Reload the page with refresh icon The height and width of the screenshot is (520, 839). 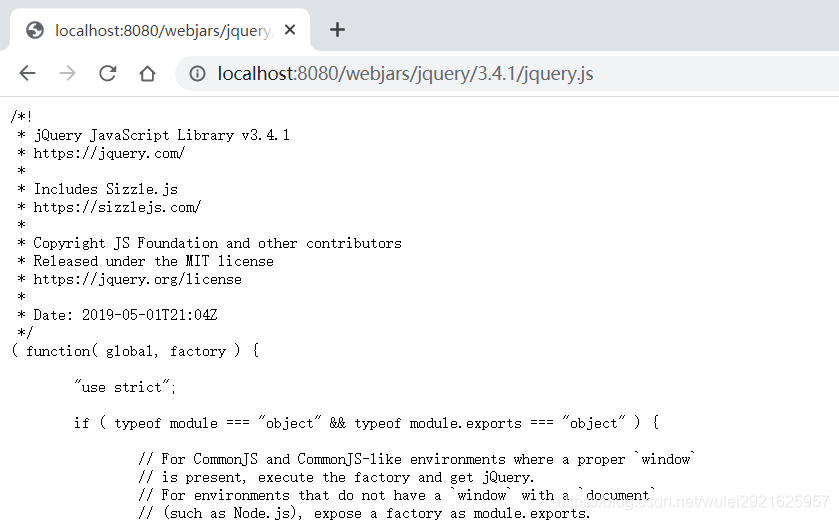coord(108,73)
